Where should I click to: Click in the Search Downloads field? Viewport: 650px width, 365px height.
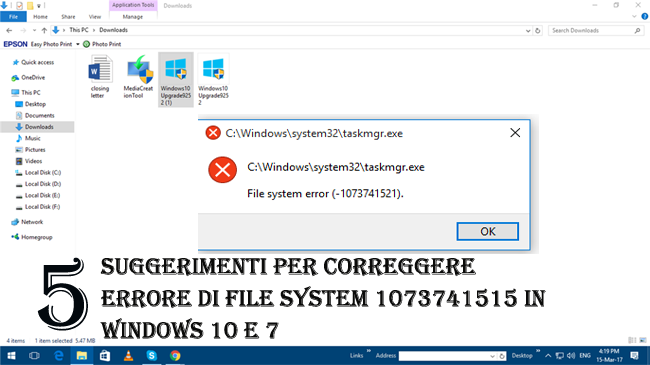(x=591, y=30)
